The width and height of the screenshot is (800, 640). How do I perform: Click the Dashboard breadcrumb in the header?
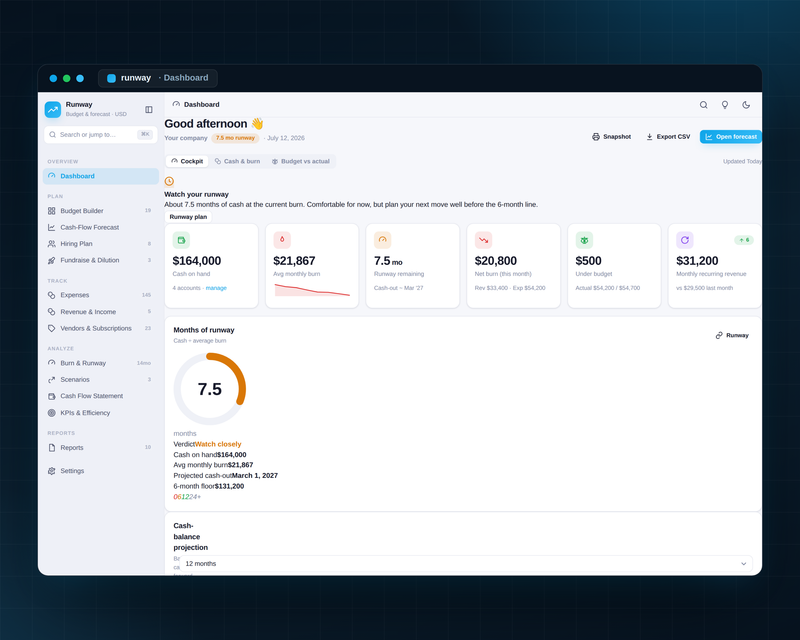coord(196,104)
